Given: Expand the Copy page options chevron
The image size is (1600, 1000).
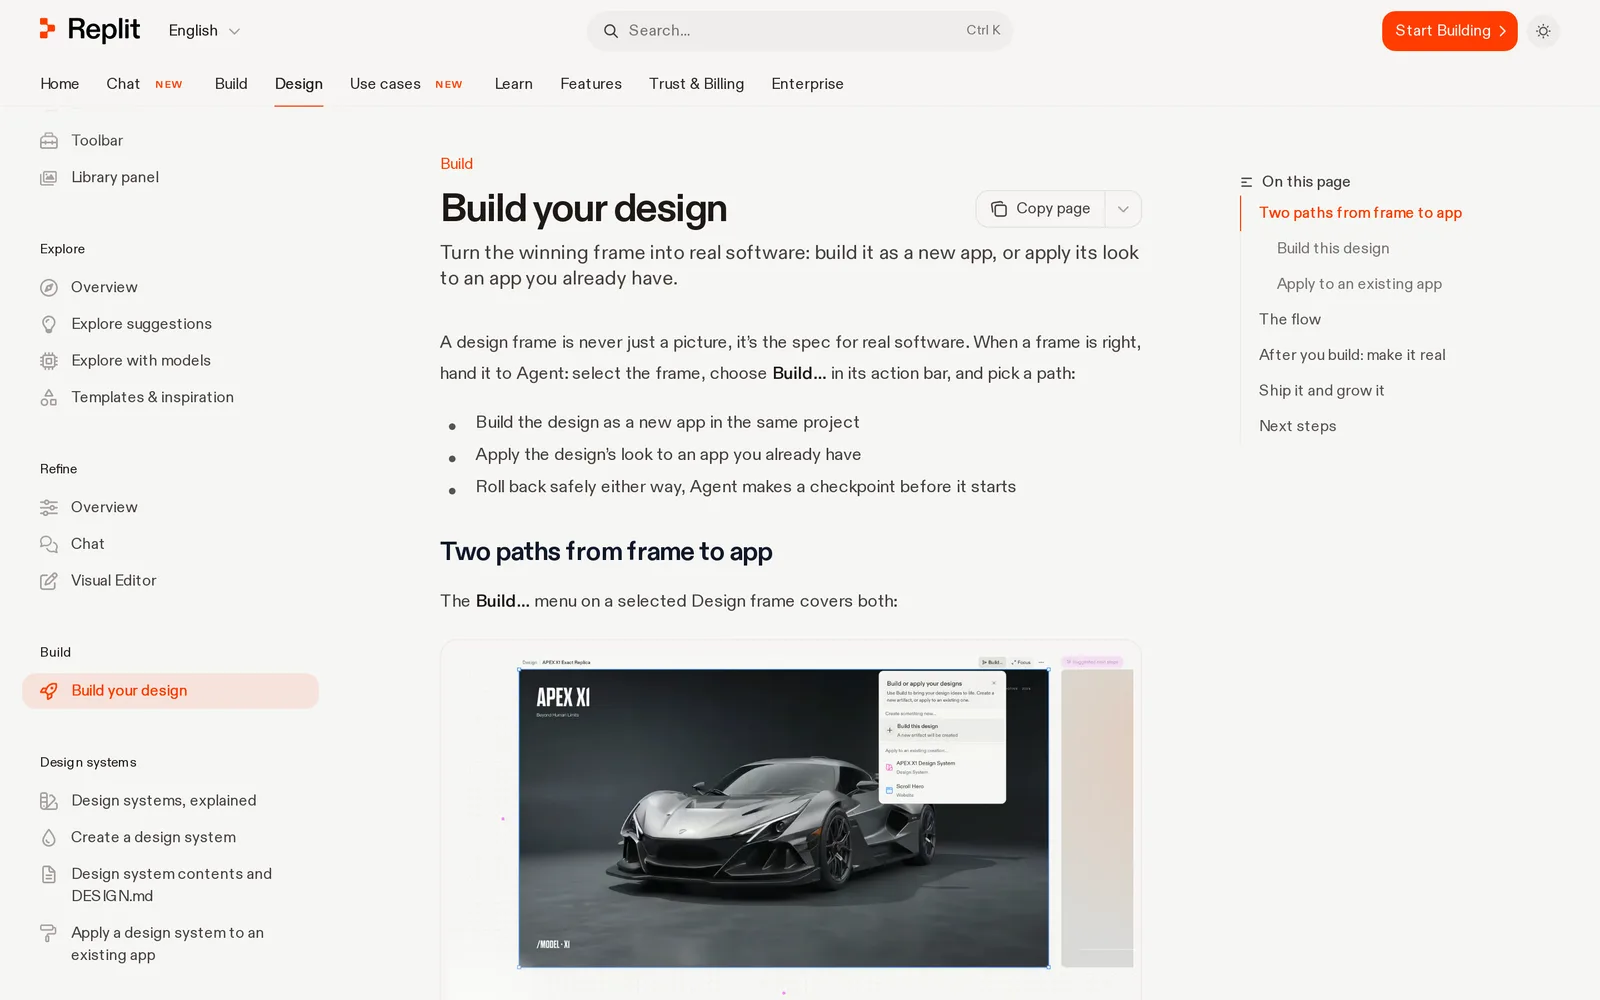Looking at the screenshot, I should (1123, 209).
